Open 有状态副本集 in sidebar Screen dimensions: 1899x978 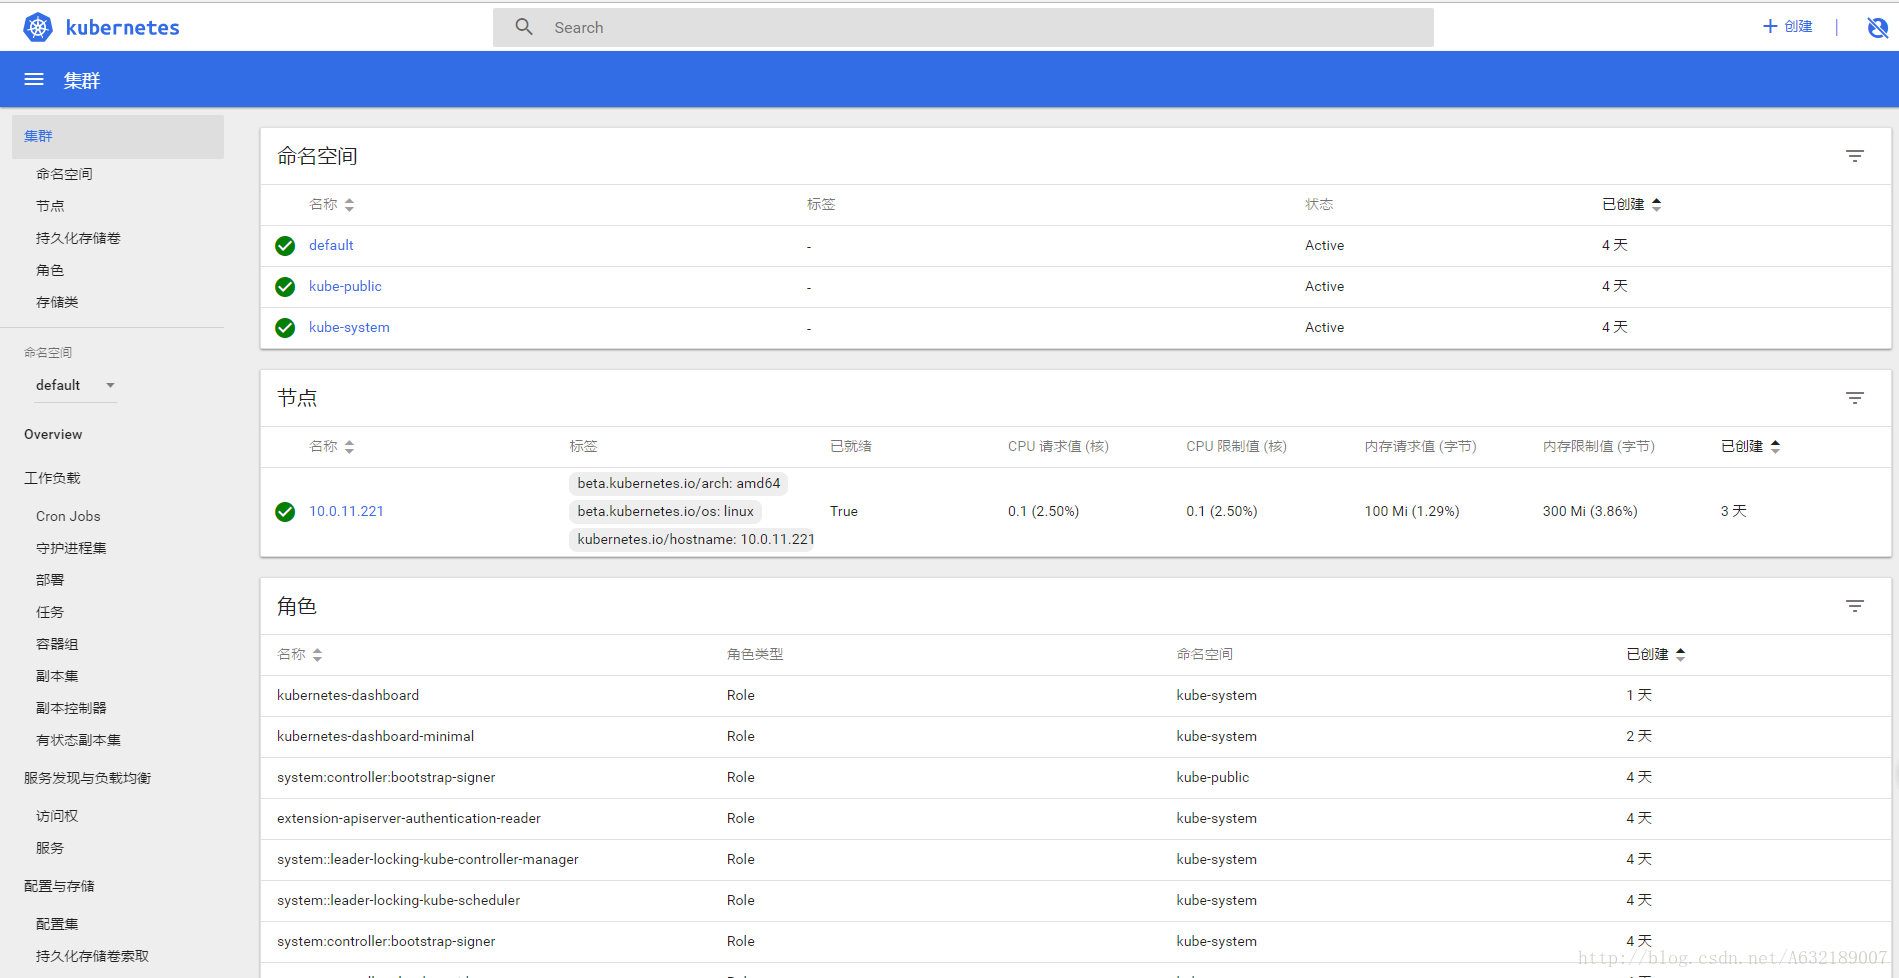point(78,740)
